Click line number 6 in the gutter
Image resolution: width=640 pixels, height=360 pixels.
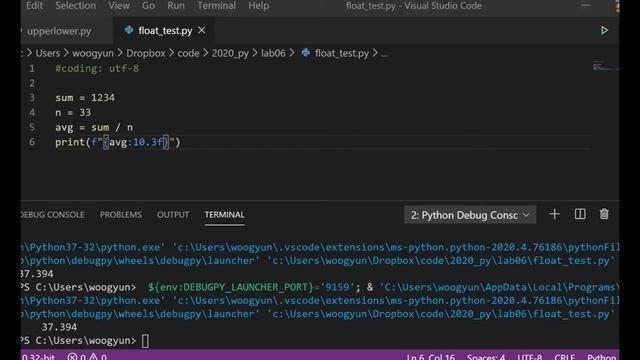tap(32, 142)
